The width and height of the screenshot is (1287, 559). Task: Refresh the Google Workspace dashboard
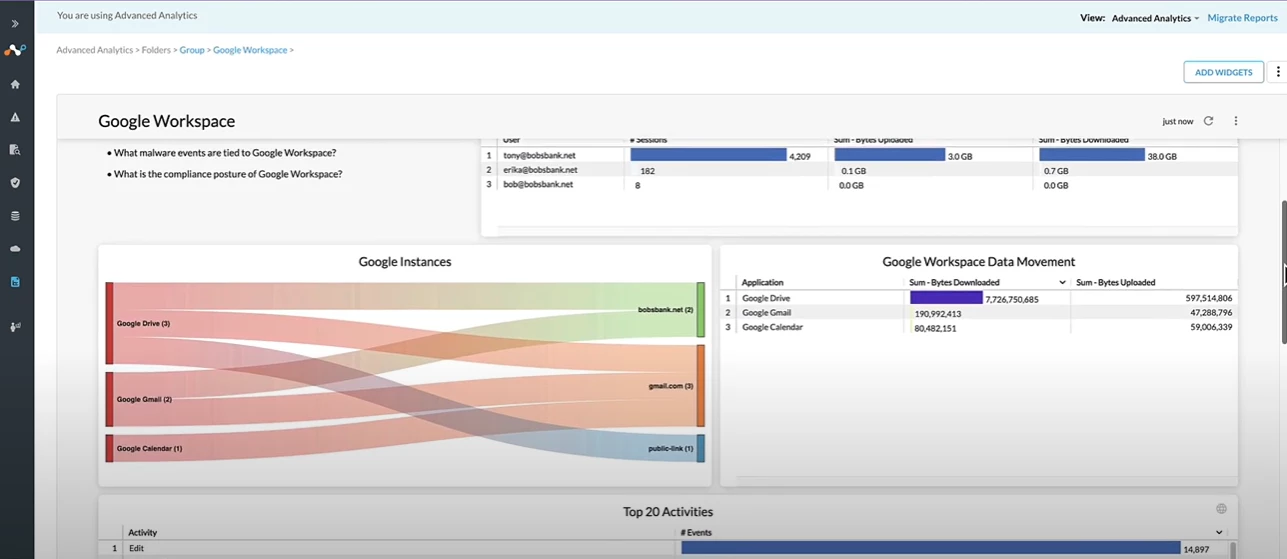[1208, 121]
